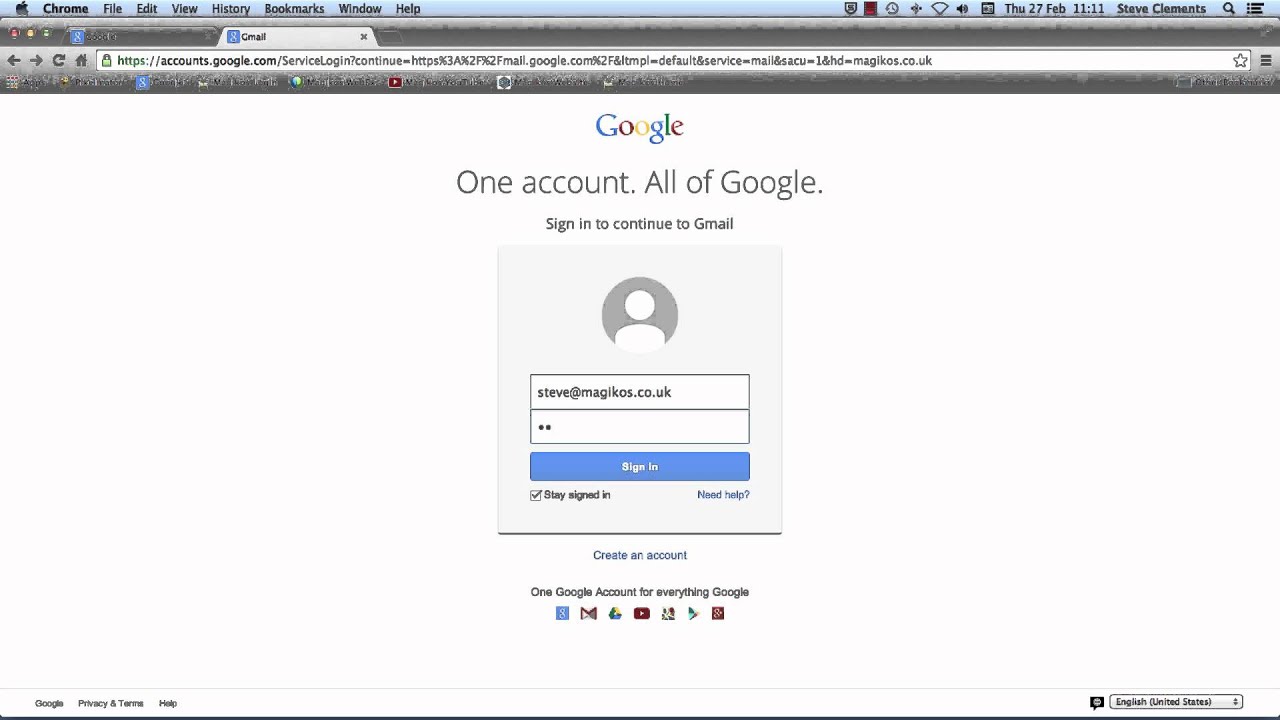Click the Wi-Fi status icon
The height and width of the screenshot is (720, 1280).
pyautogui.click(x=939, y=9)
